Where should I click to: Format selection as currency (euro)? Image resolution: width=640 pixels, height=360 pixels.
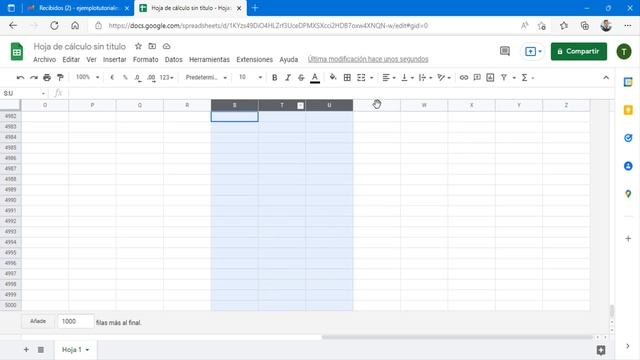tap(112, 78)
